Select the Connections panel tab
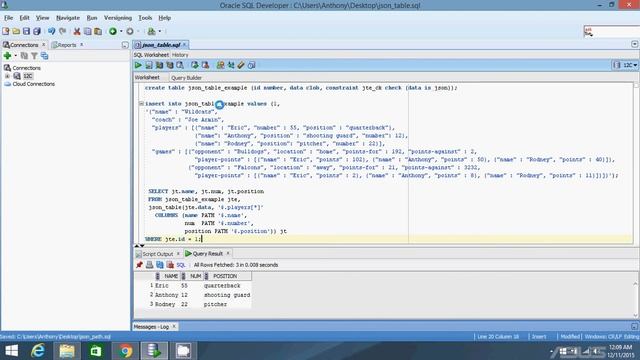 click(24, 45)
